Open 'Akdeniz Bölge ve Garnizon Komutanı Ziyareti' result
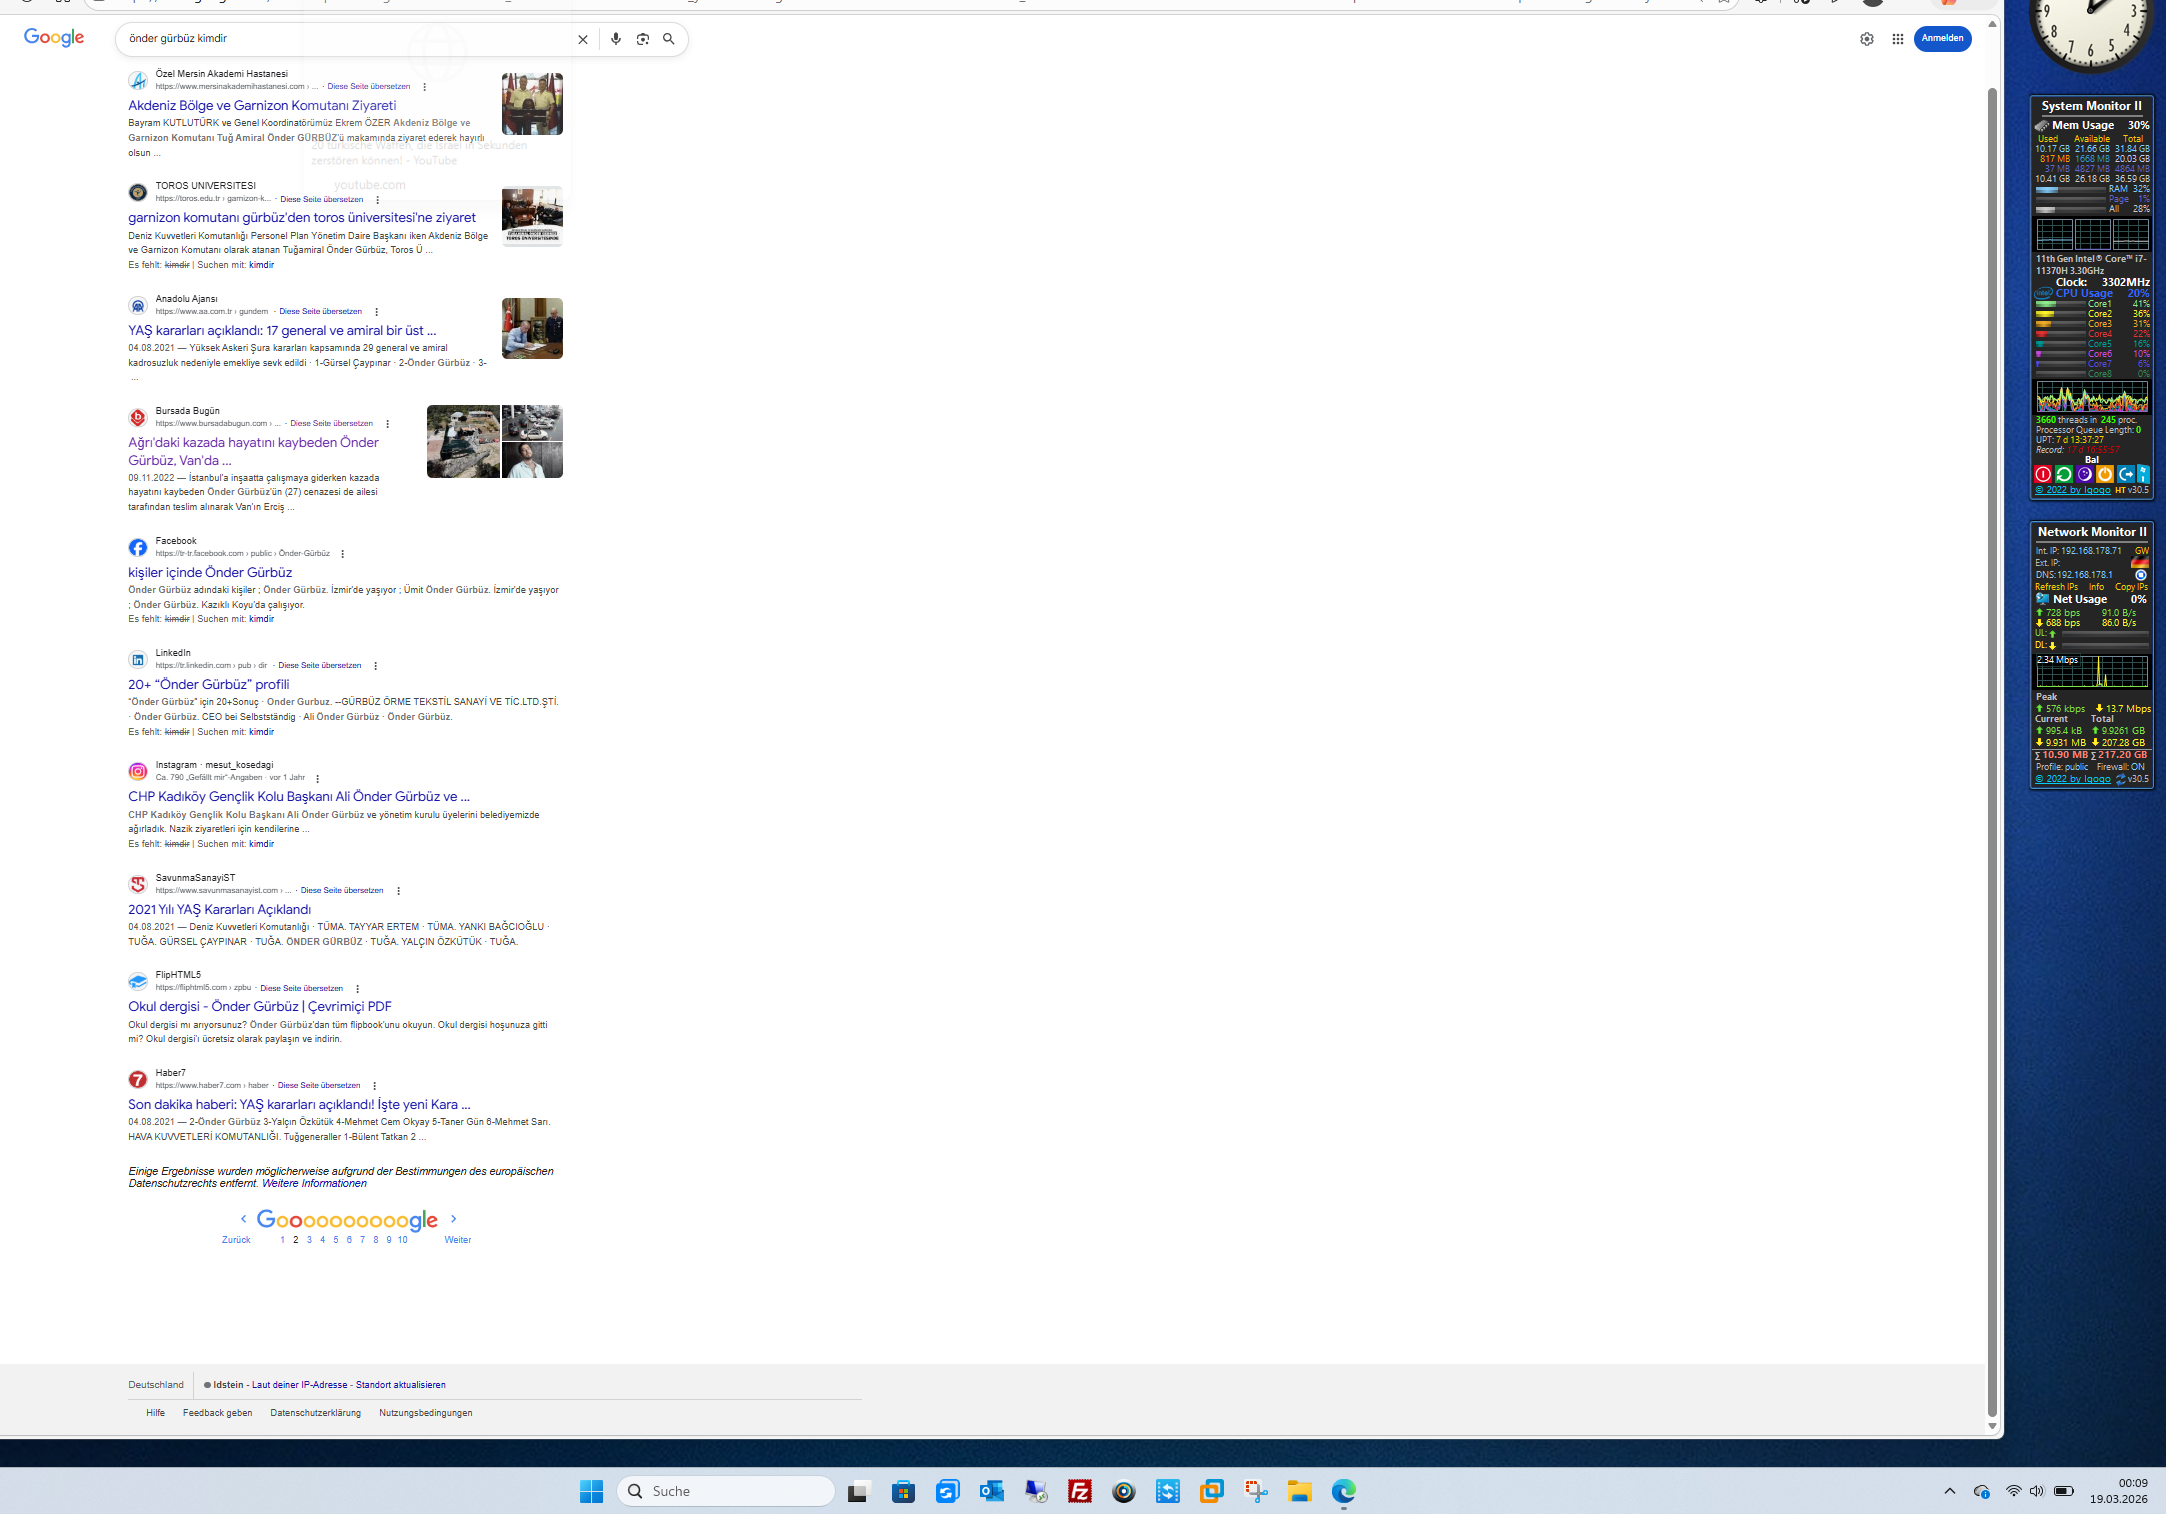The height and width of the screenshot is (1514, 2166). click(262, 106)
